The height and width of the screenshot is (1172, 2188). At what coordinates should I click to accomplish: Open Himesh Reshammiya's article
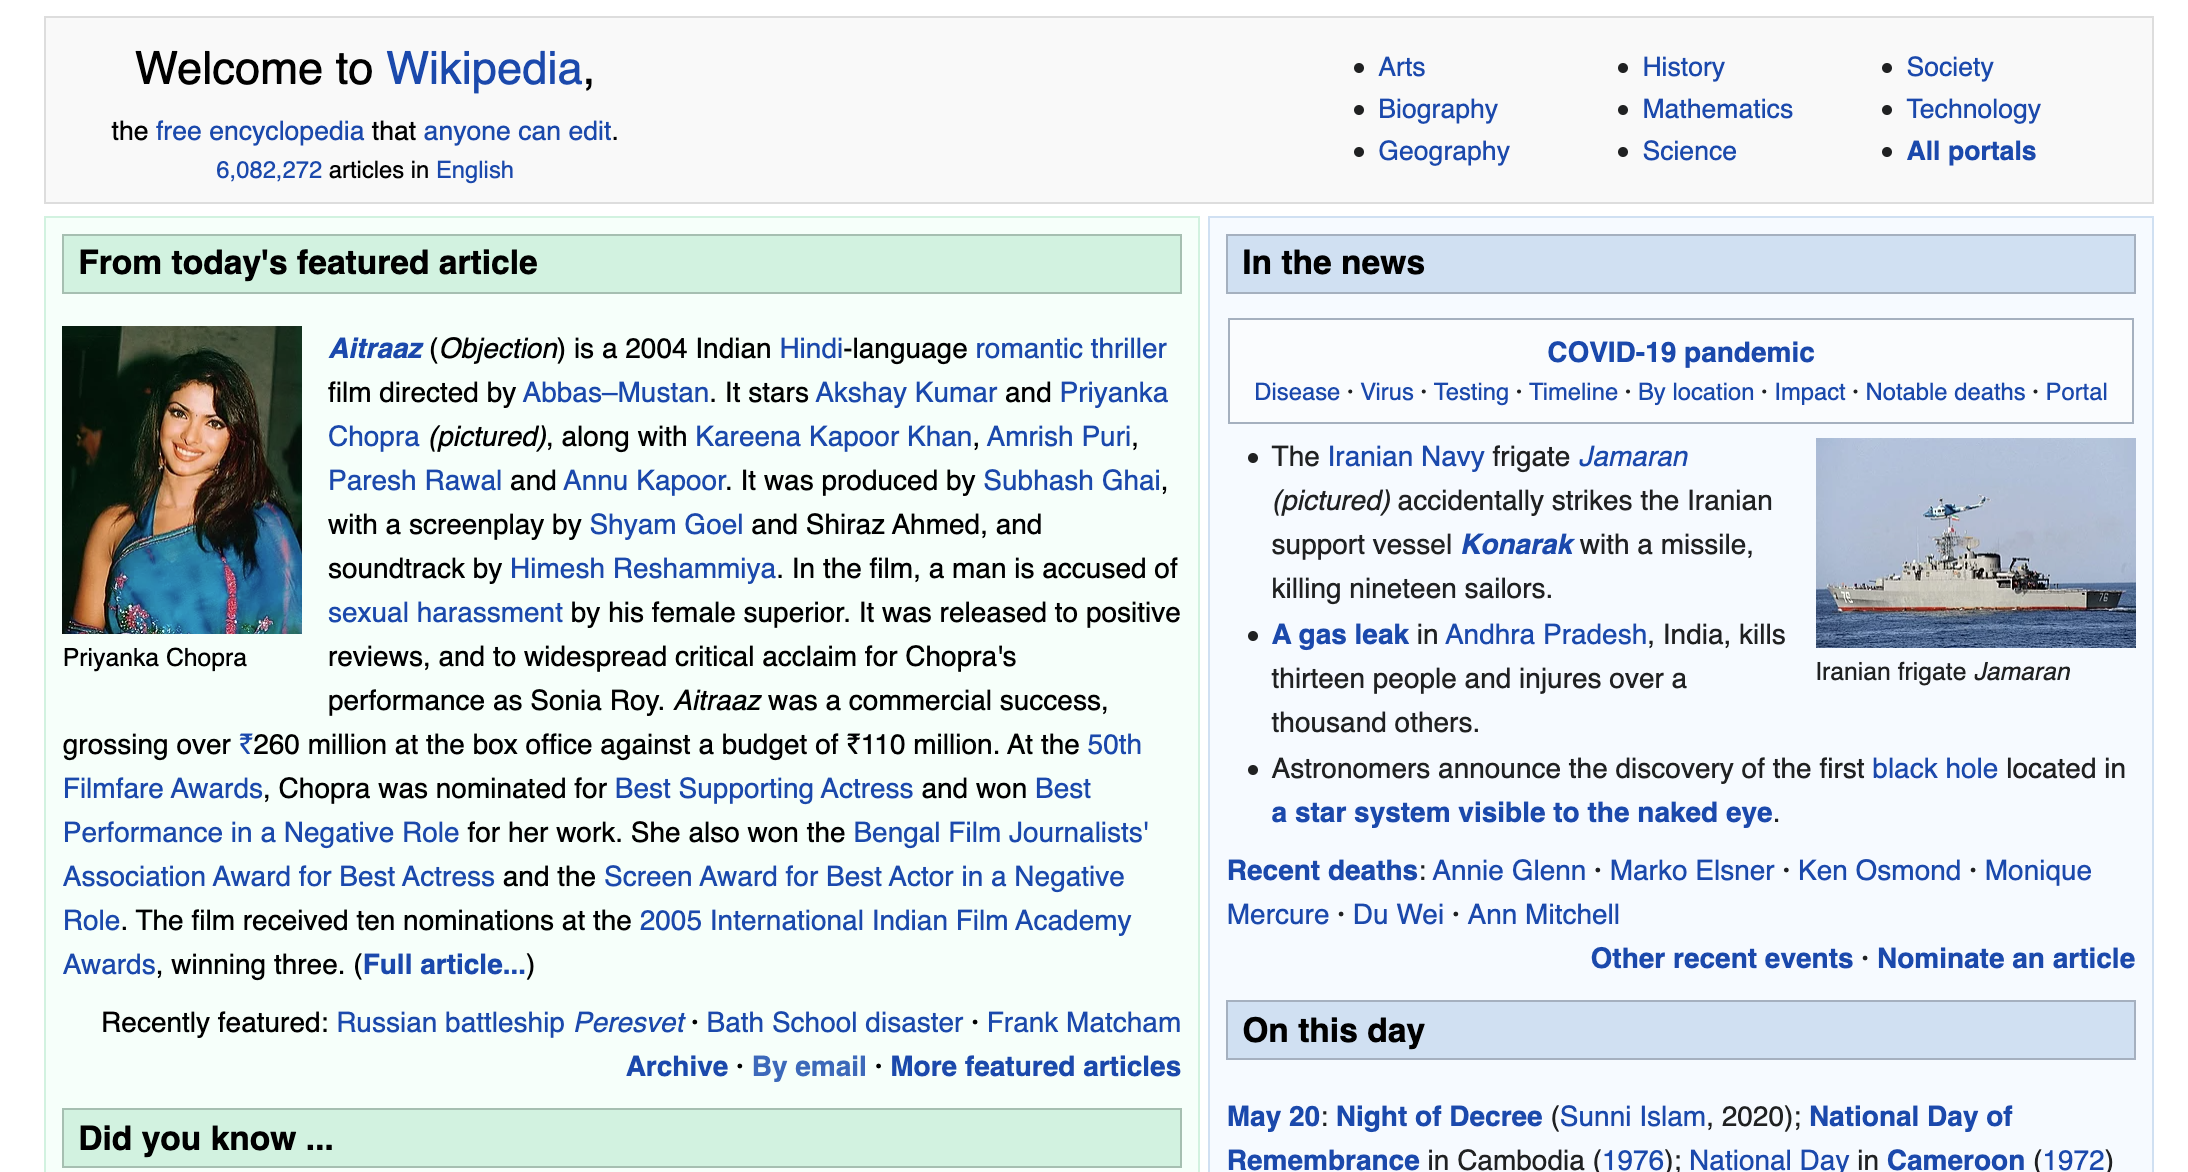643,569
